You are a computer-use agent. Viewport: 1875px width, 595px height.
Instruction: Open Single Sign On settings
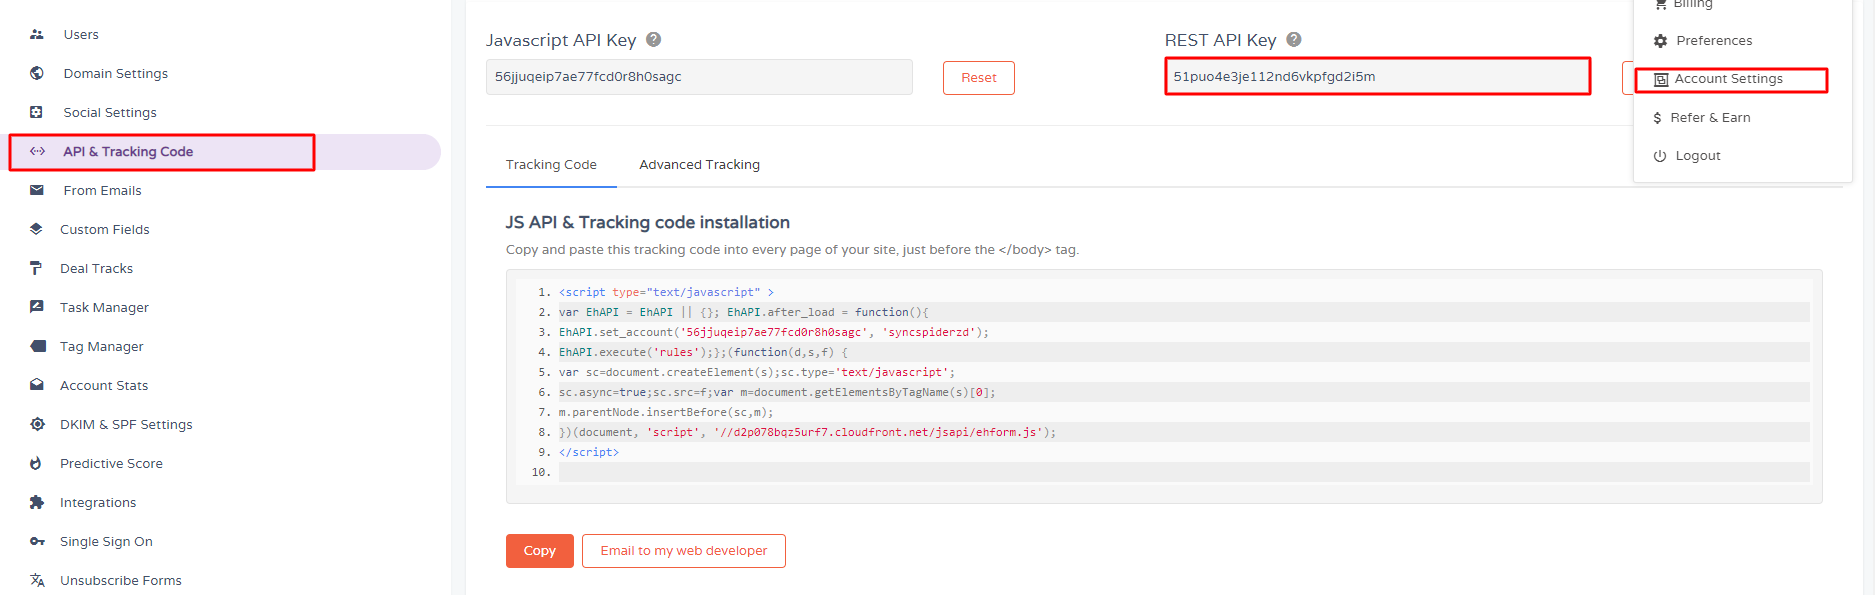[x=106, y=541]
